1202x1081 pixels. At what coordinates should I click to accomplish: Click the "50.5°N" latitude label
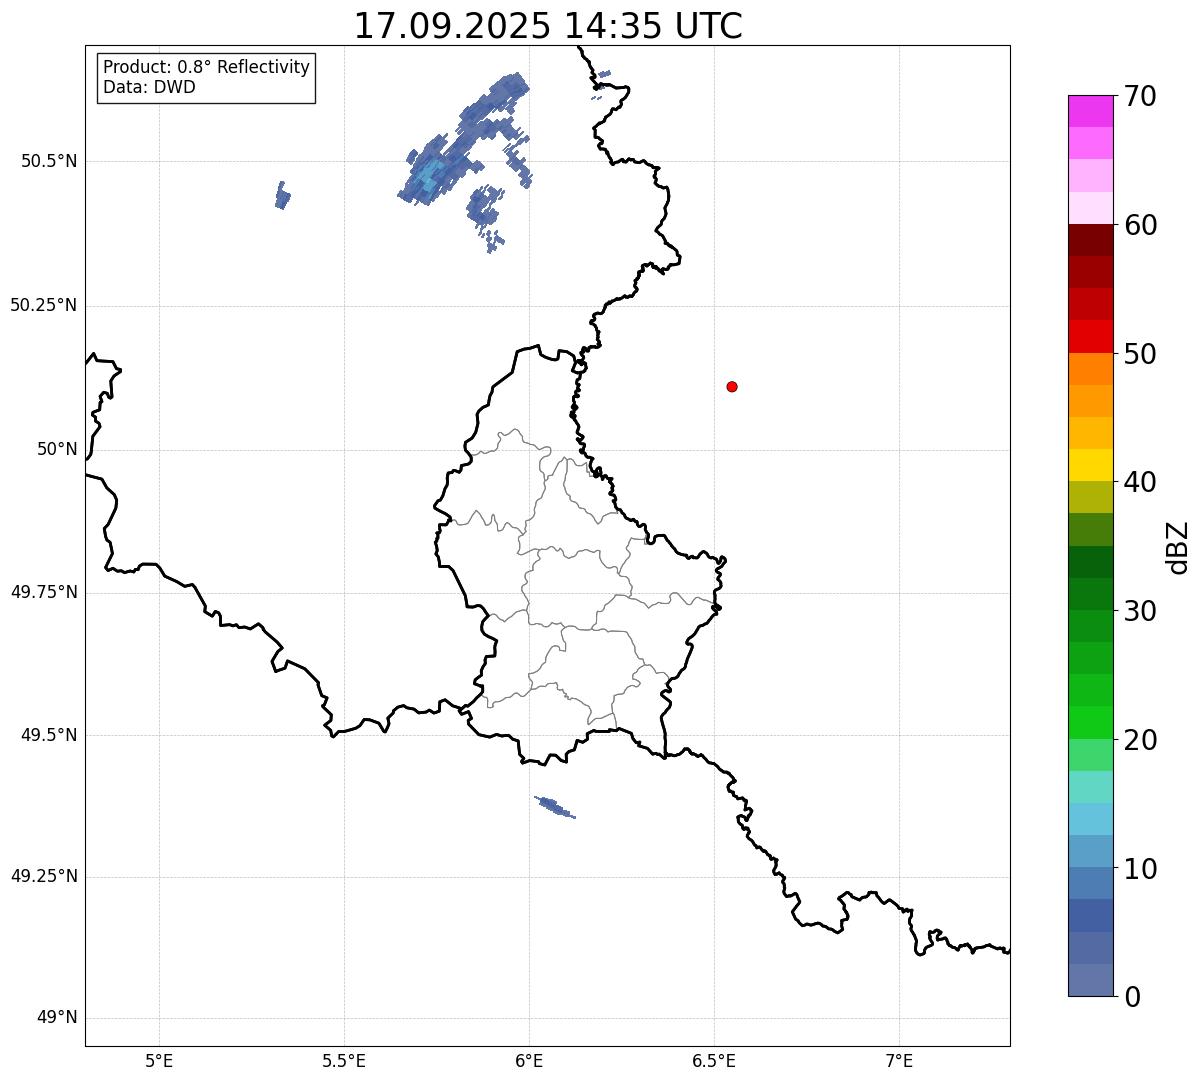(49, 161)
